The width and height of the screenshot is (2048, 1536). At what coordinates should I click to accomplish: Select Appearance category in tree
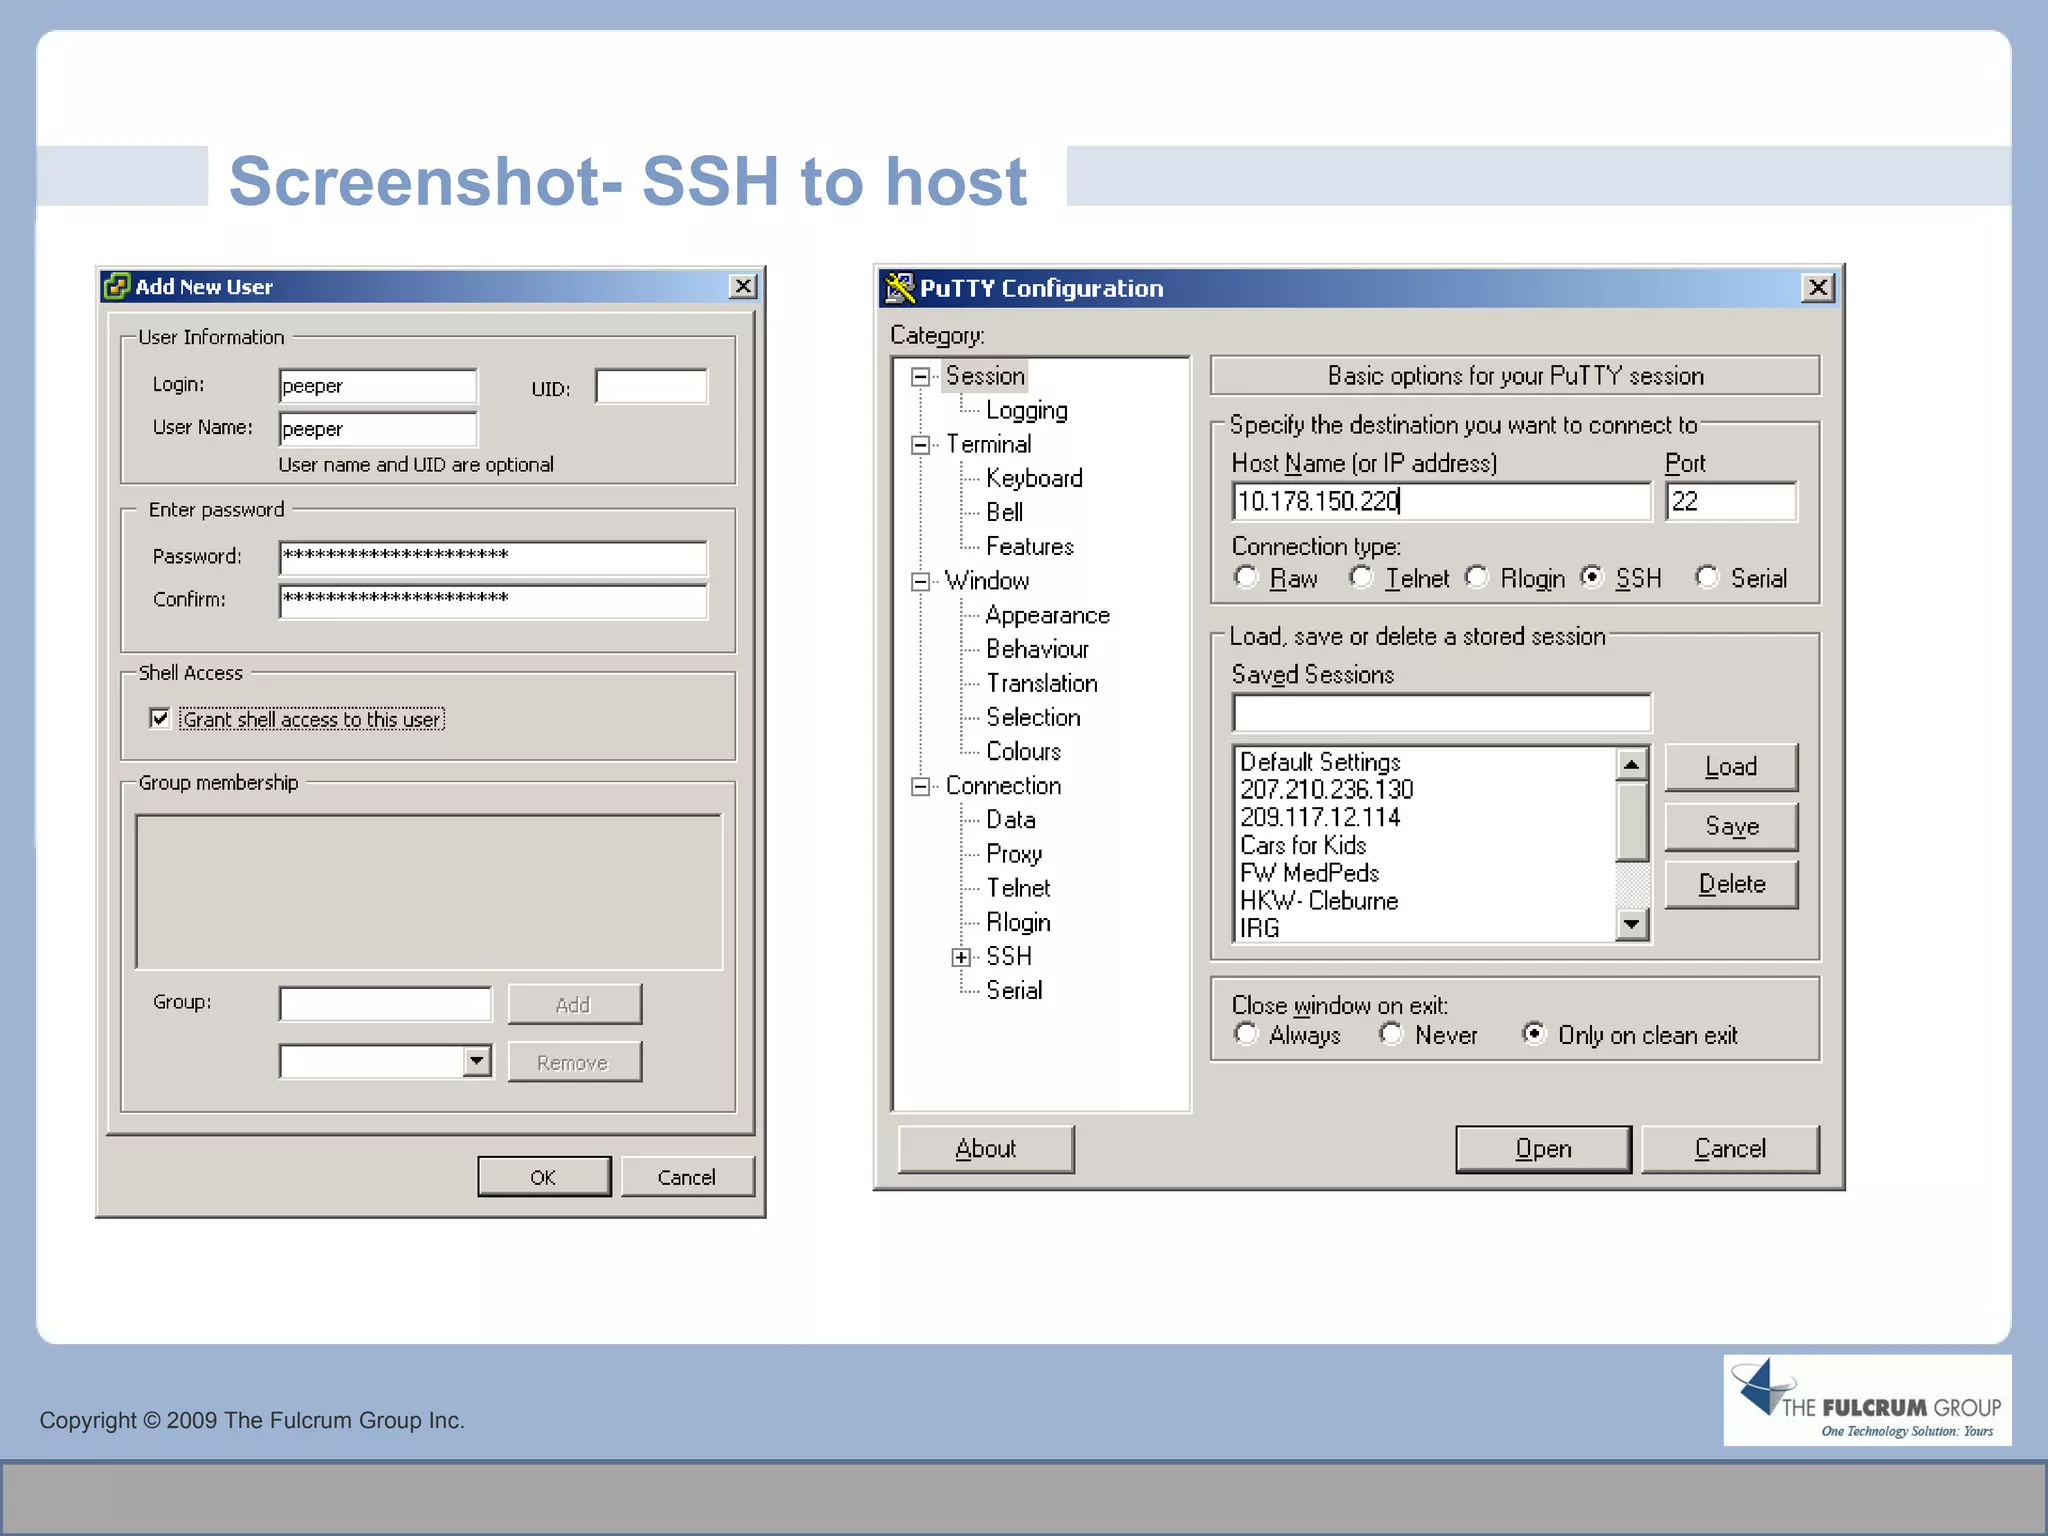[1047, 616]
